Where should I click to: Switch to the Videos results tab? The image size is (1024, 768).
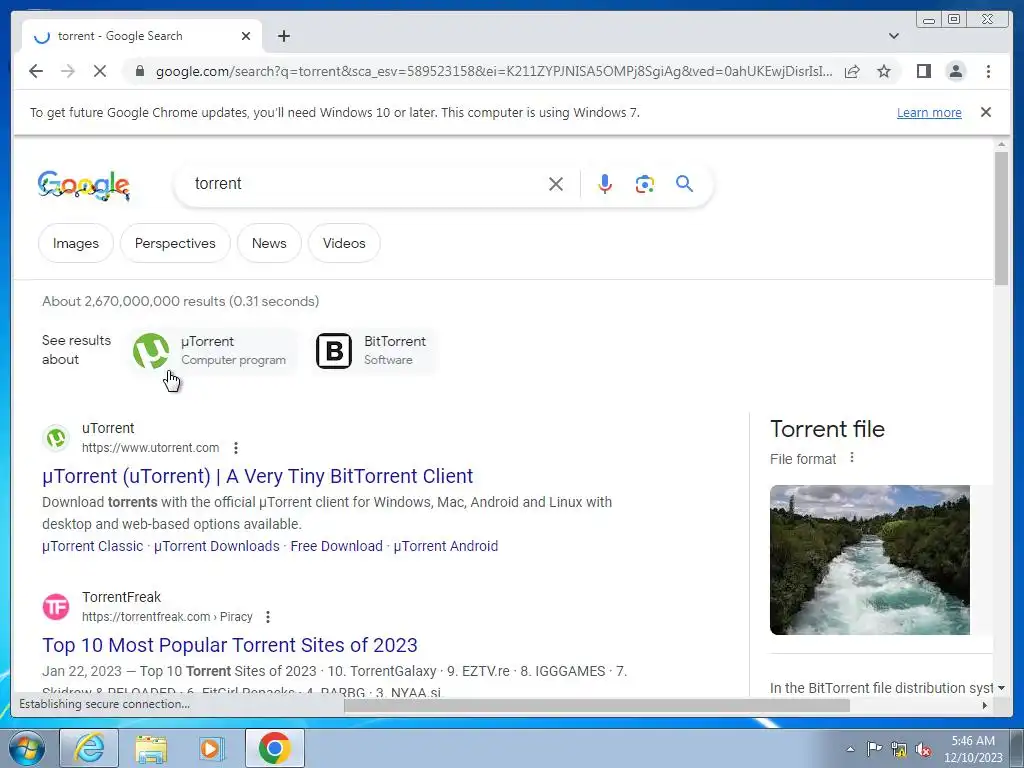click(x=344, y=243)
